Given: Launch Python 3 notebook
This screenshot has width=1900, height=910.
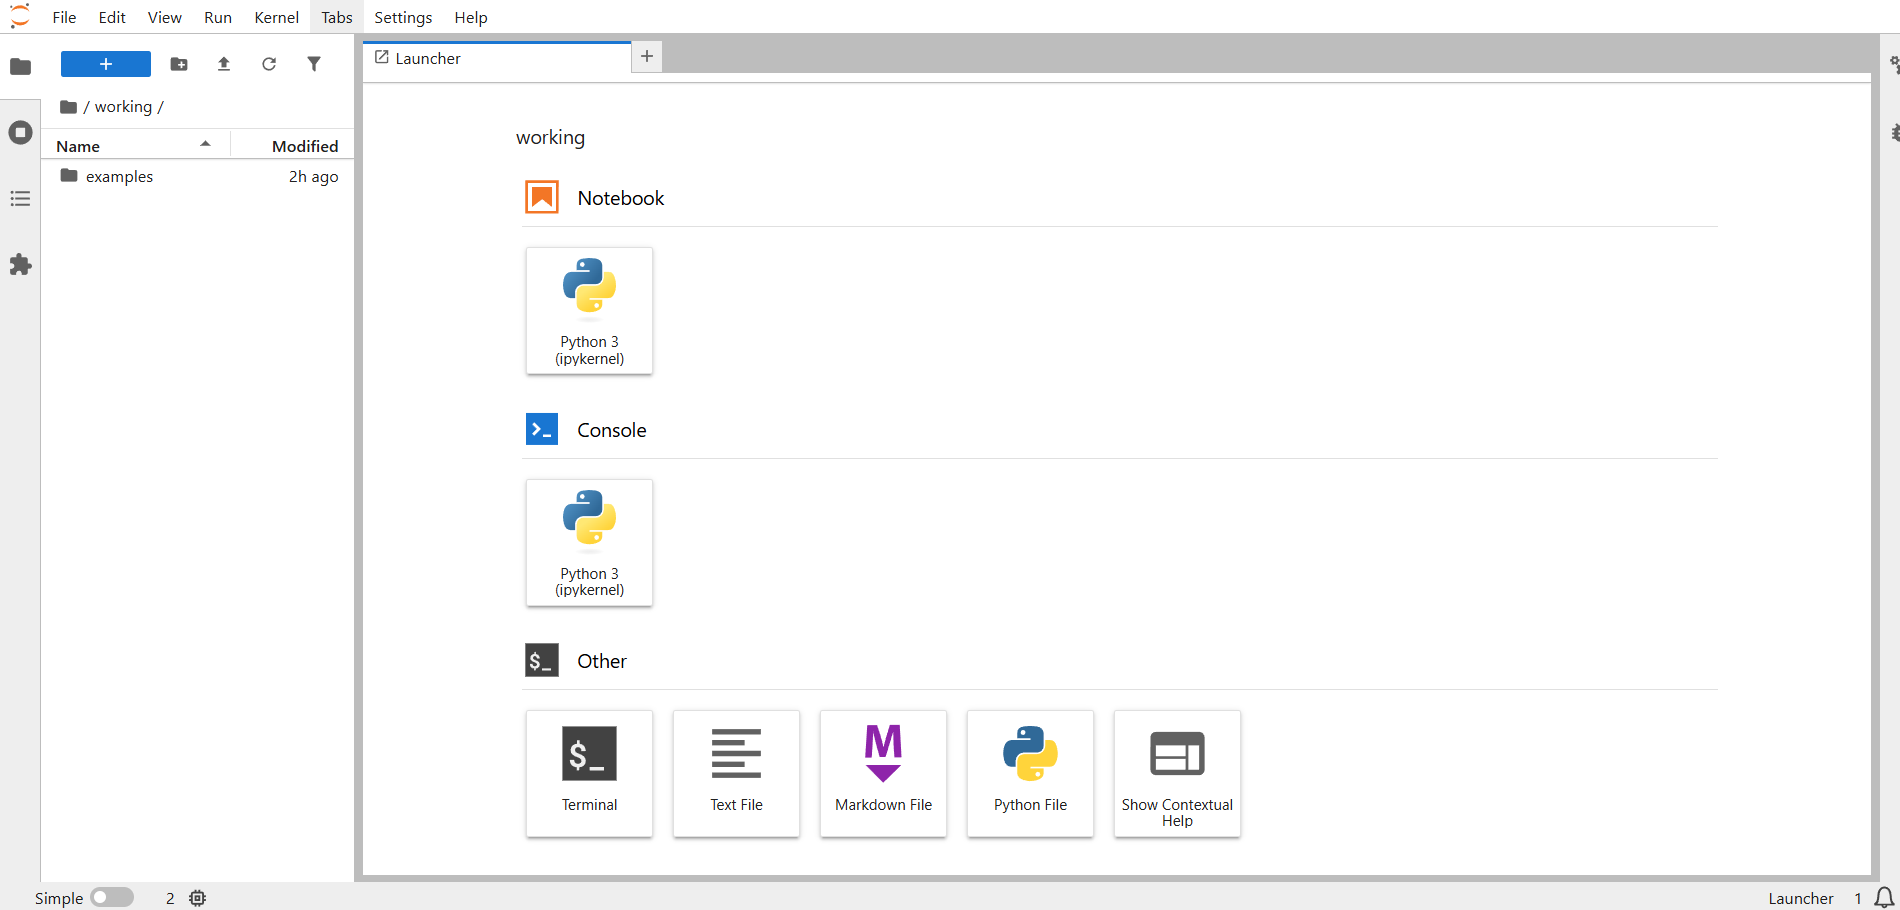Looking at the screenshot, I should (x=589, y=311).
